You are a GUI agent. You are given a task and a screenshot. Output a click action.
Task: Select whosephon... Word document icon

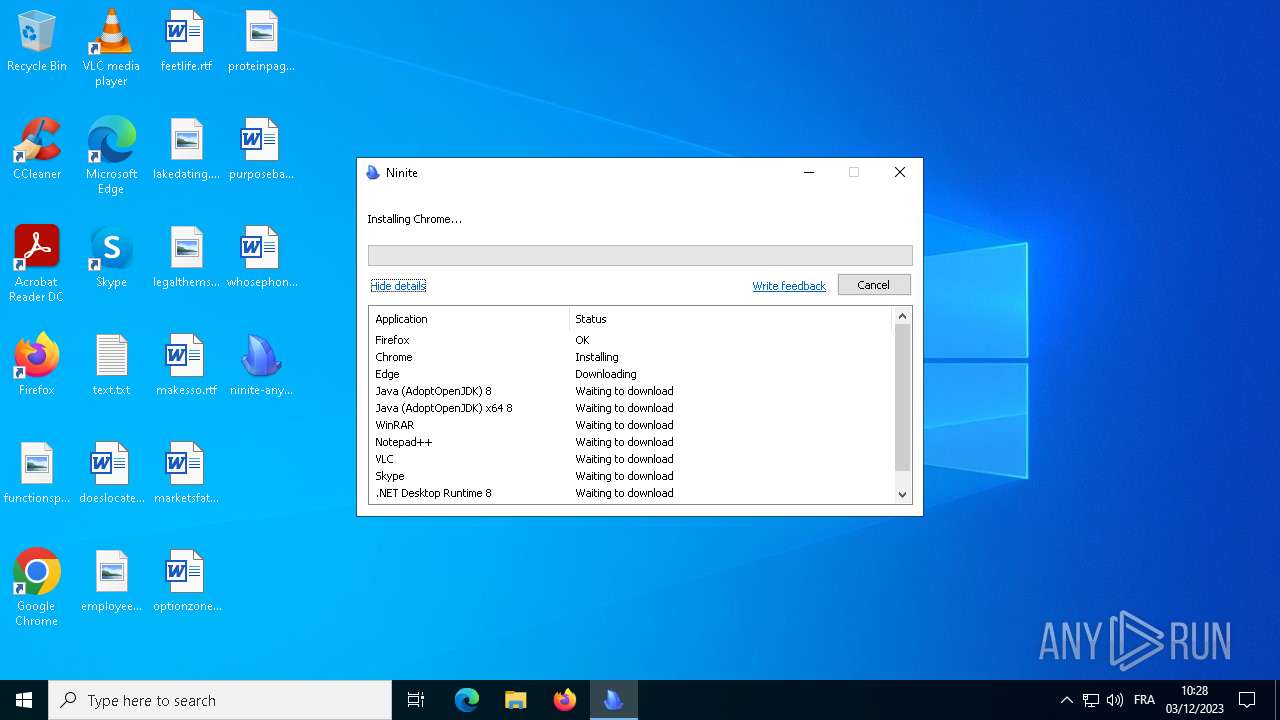pyautogui.click(x=261, y=258)
